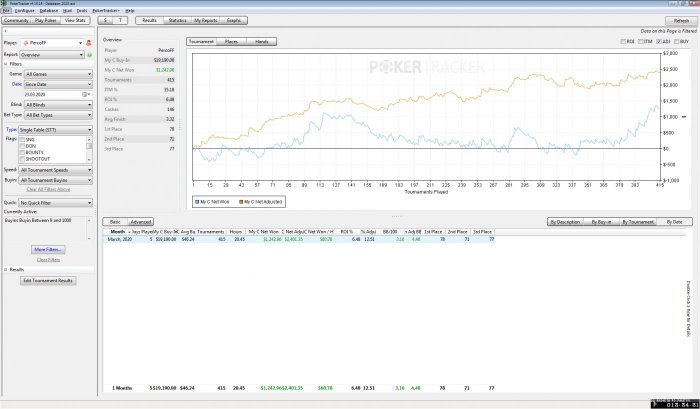Screen dimensions: 700x409
Task: Open the Player selection dropdown
Action: coord(52,43)
